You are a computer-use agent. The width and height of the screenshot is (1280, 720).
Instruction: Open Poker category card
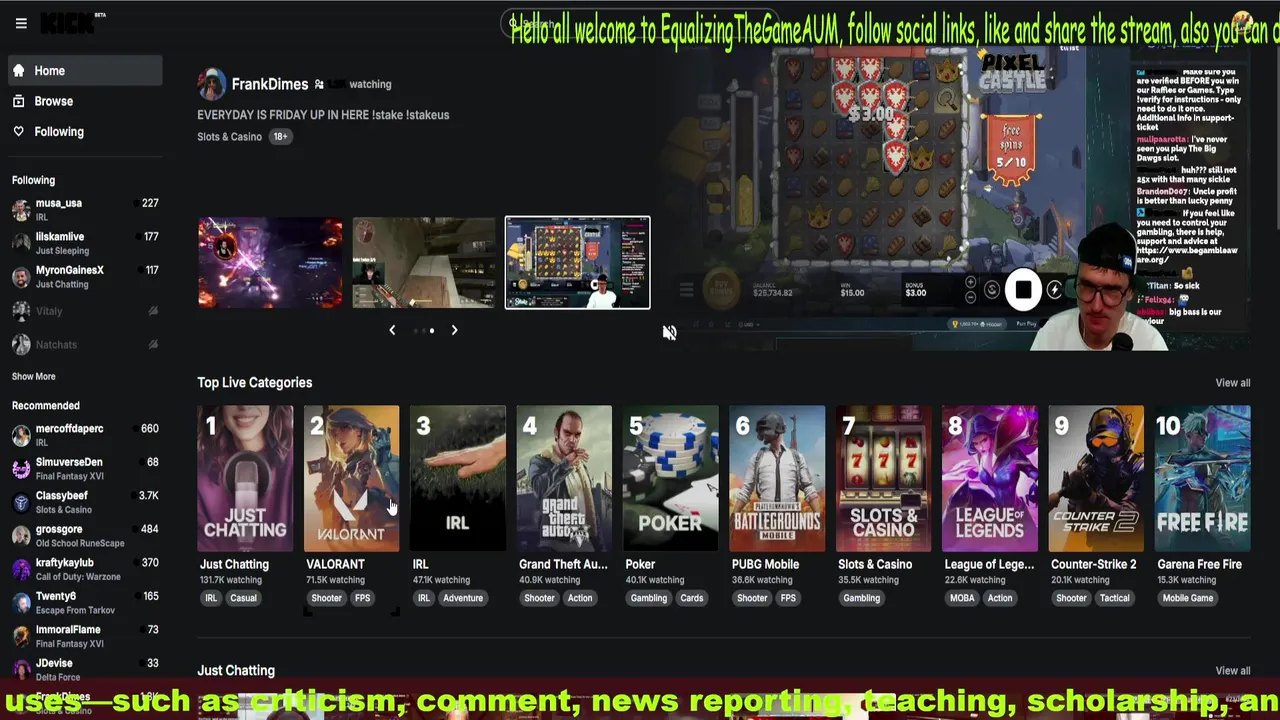671,478
